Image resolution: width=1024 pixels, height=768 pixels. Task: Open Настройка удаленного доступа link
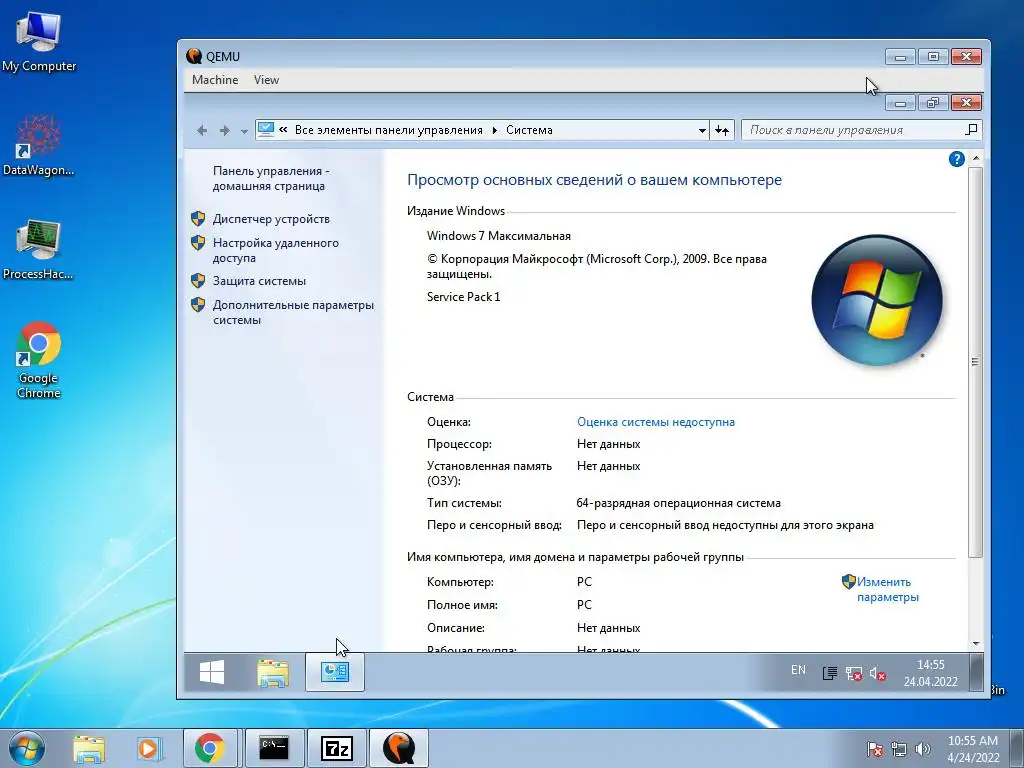point(276,250)
